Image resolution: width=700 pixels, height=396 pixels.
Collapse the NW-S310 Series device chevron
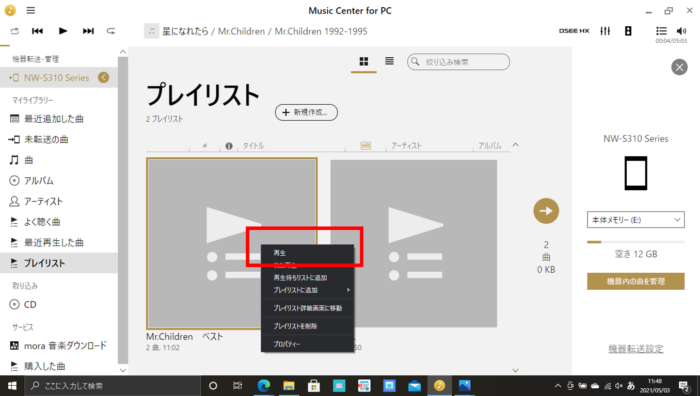[x=103, y=77]
